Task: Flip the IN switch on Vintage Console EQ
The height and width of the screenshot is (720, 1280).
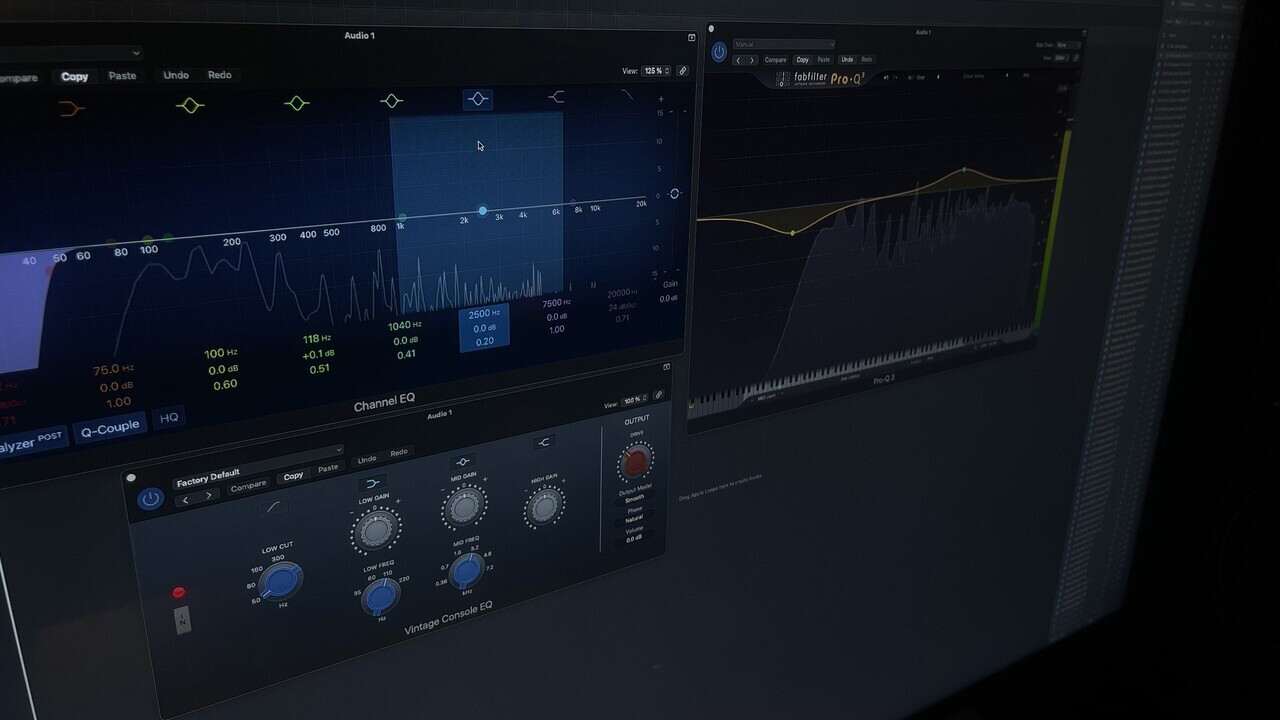Action: pos(182,620)
